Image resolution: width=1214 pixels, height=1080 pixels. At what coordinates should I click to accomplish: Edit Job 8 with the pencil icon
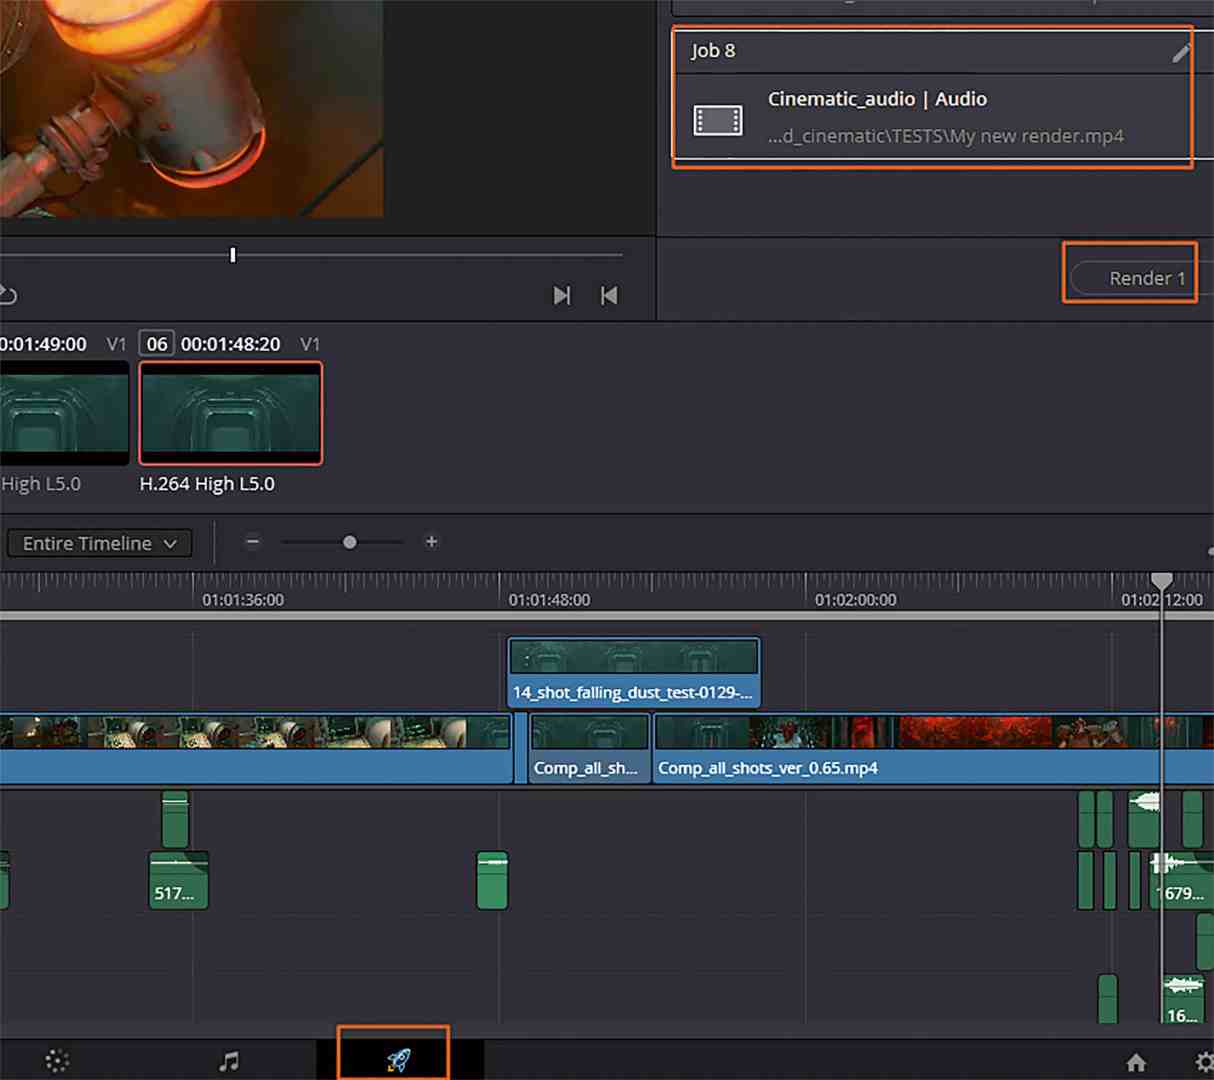[x=1182, y=52]
